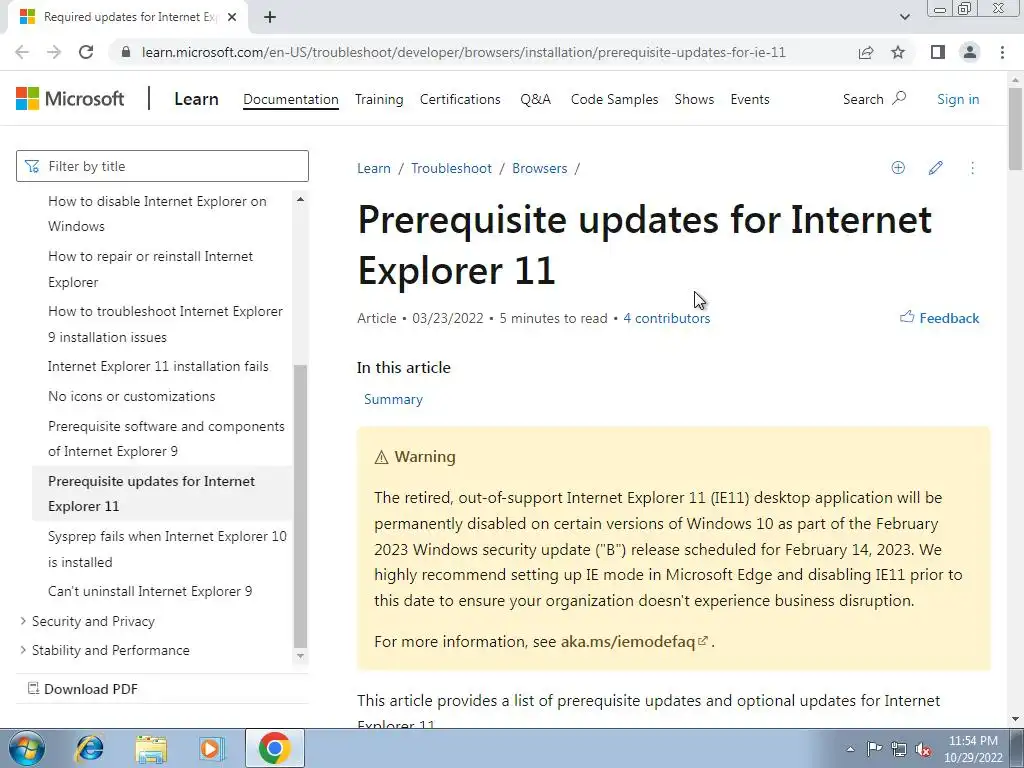Screen dimensions: 1024x768
Task: Open How to repair or reinstall Internet Explorer
Action: (x=150, y=269)
